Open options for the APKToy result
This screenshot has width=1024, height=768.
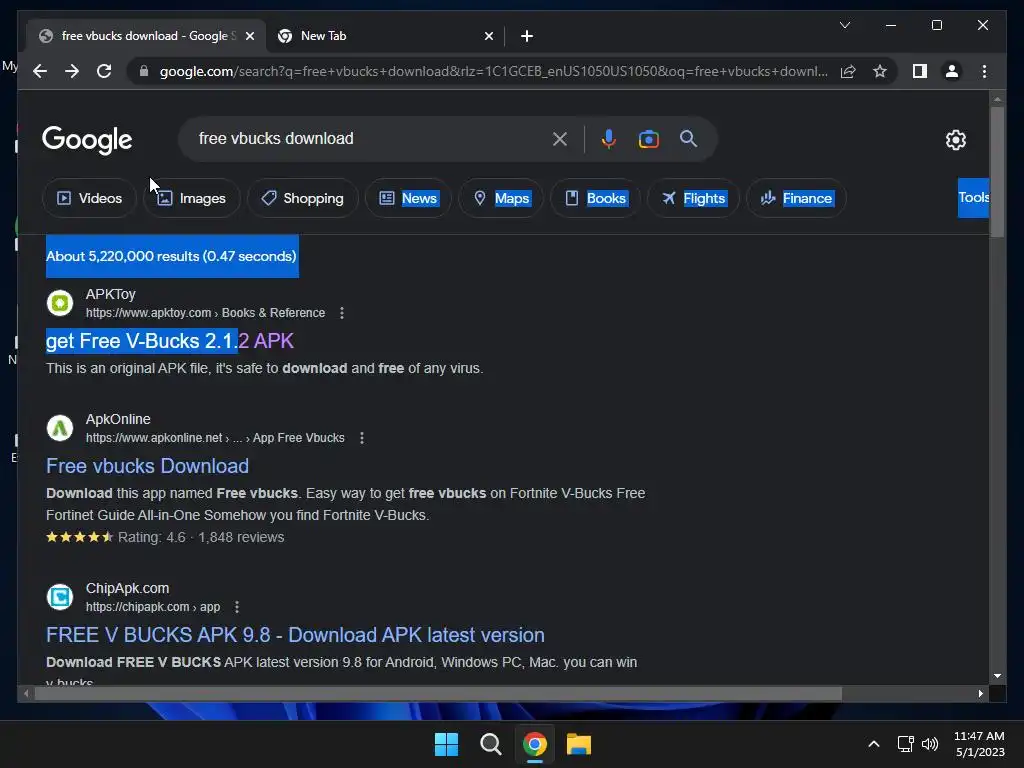pyautogui.click(x=342, y=313)
